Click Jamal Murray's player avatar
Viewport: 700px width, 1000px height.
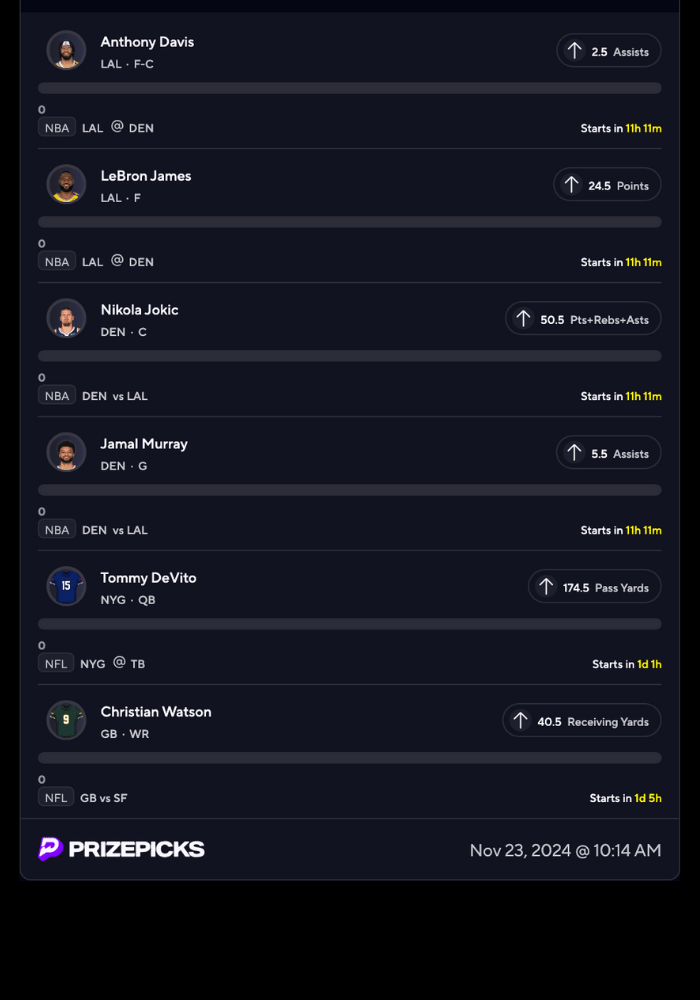[66, 452]
